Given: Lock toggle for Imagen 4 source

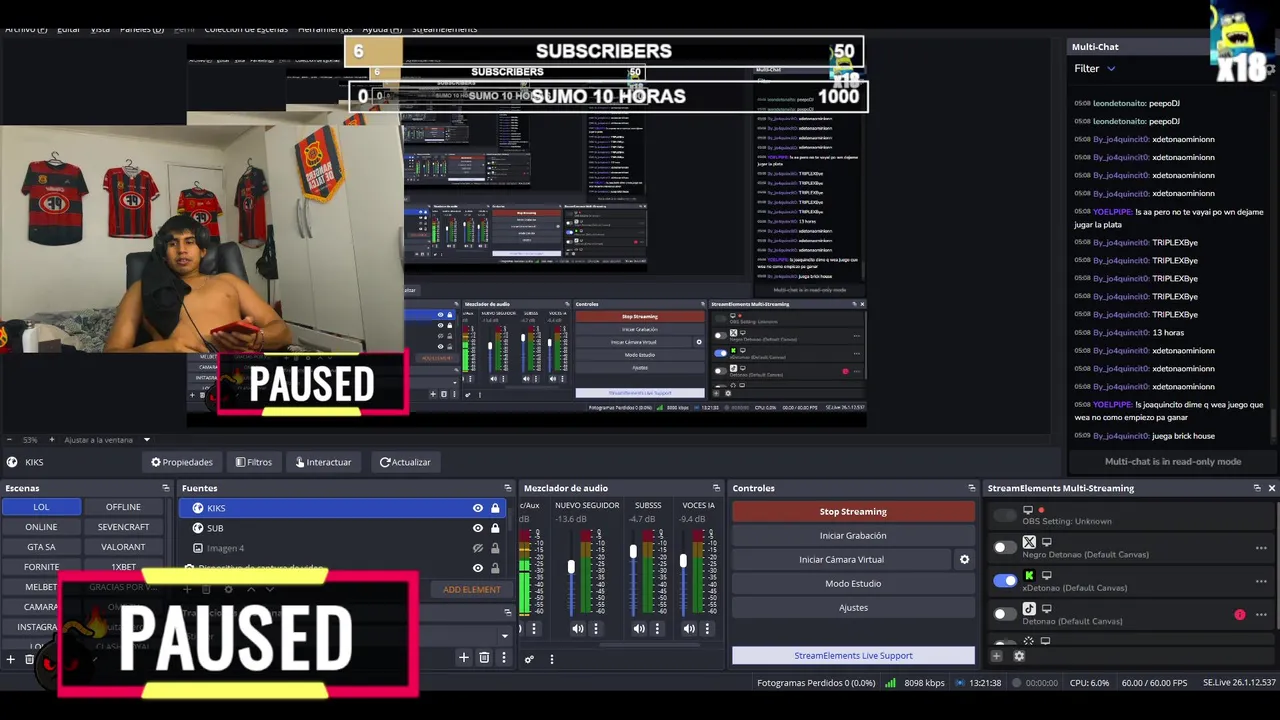Looking at the screenshot, I should tap(495, 548).
